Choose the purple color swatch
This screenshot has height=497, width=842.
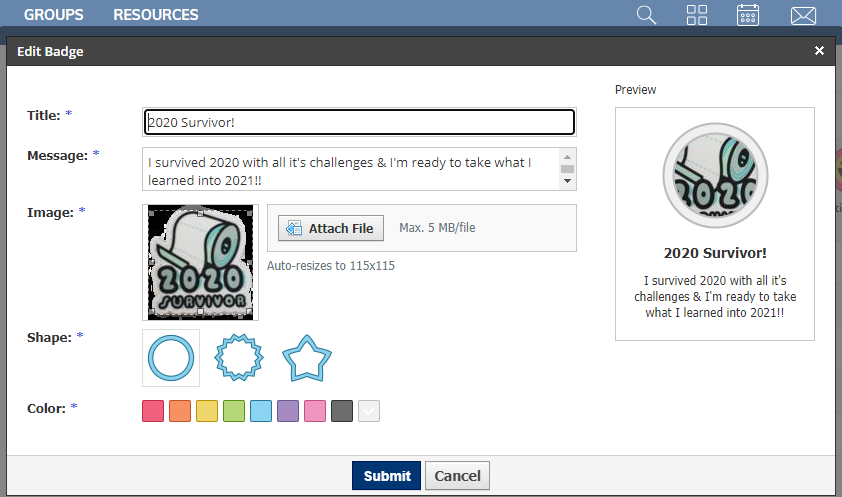click(288, 411)
